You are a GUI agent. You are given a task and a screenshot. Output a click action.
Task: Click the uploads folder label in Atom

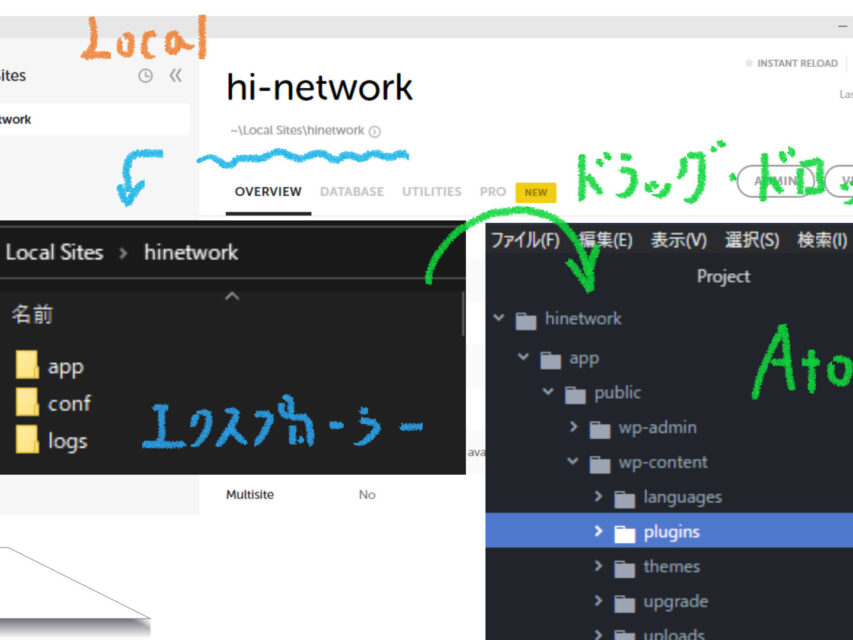(x=674, y=635)
